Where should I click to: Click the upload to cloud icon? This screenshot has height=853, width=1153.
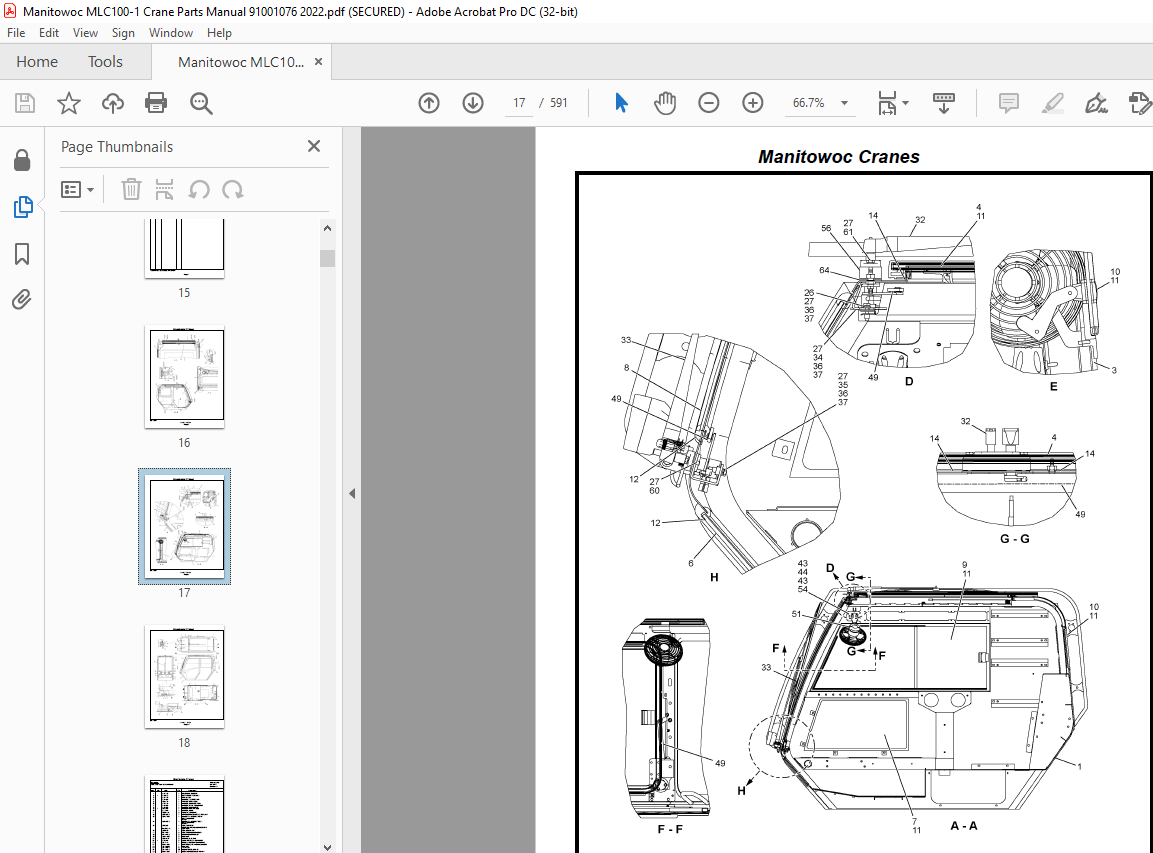[113, 103]
